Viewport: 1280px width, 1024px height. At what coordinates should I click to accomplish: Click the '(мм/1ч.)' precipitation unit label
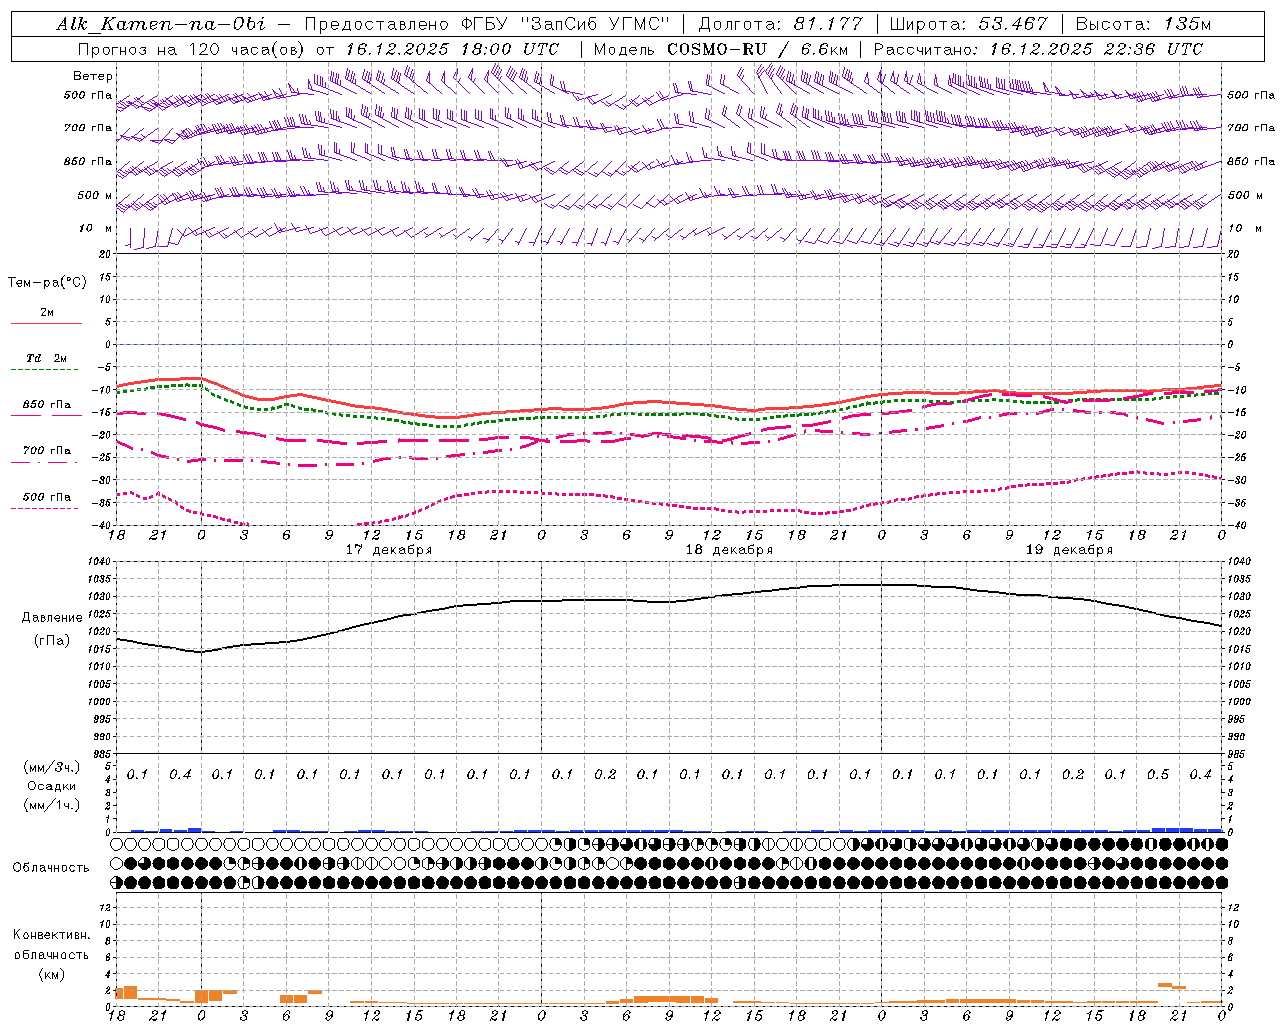pyautogui.click(x=52, y=805)
